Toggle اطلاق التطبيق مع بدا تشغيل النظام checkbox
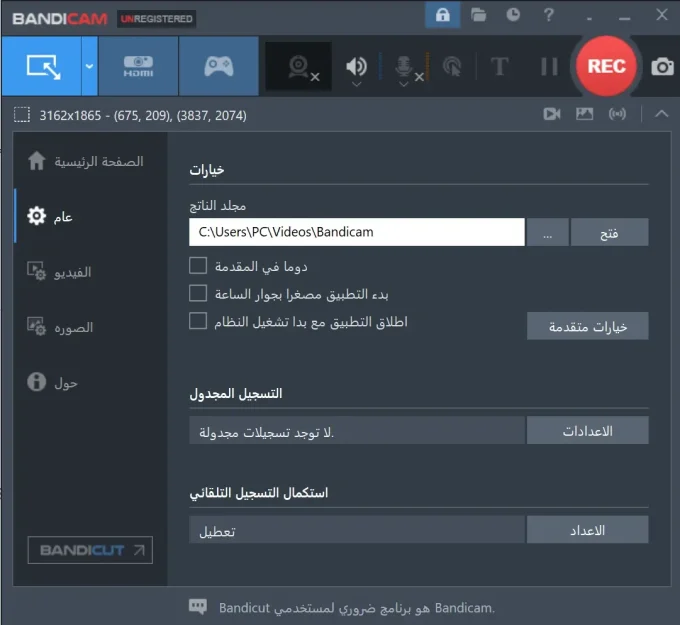Viewport: 680px width, 625px height. [x=198, y=322]
